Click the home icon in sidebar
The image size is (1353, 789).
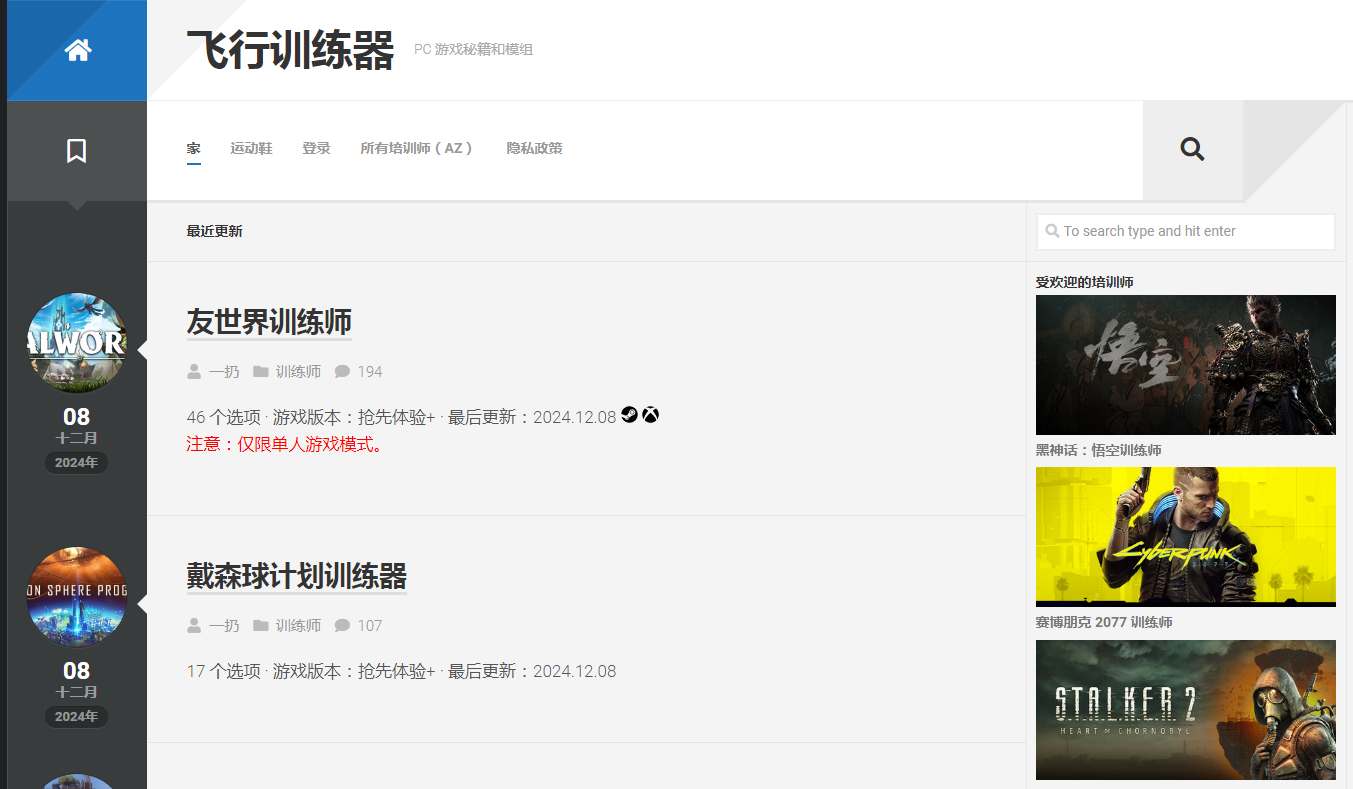click(x=78, y=50)
